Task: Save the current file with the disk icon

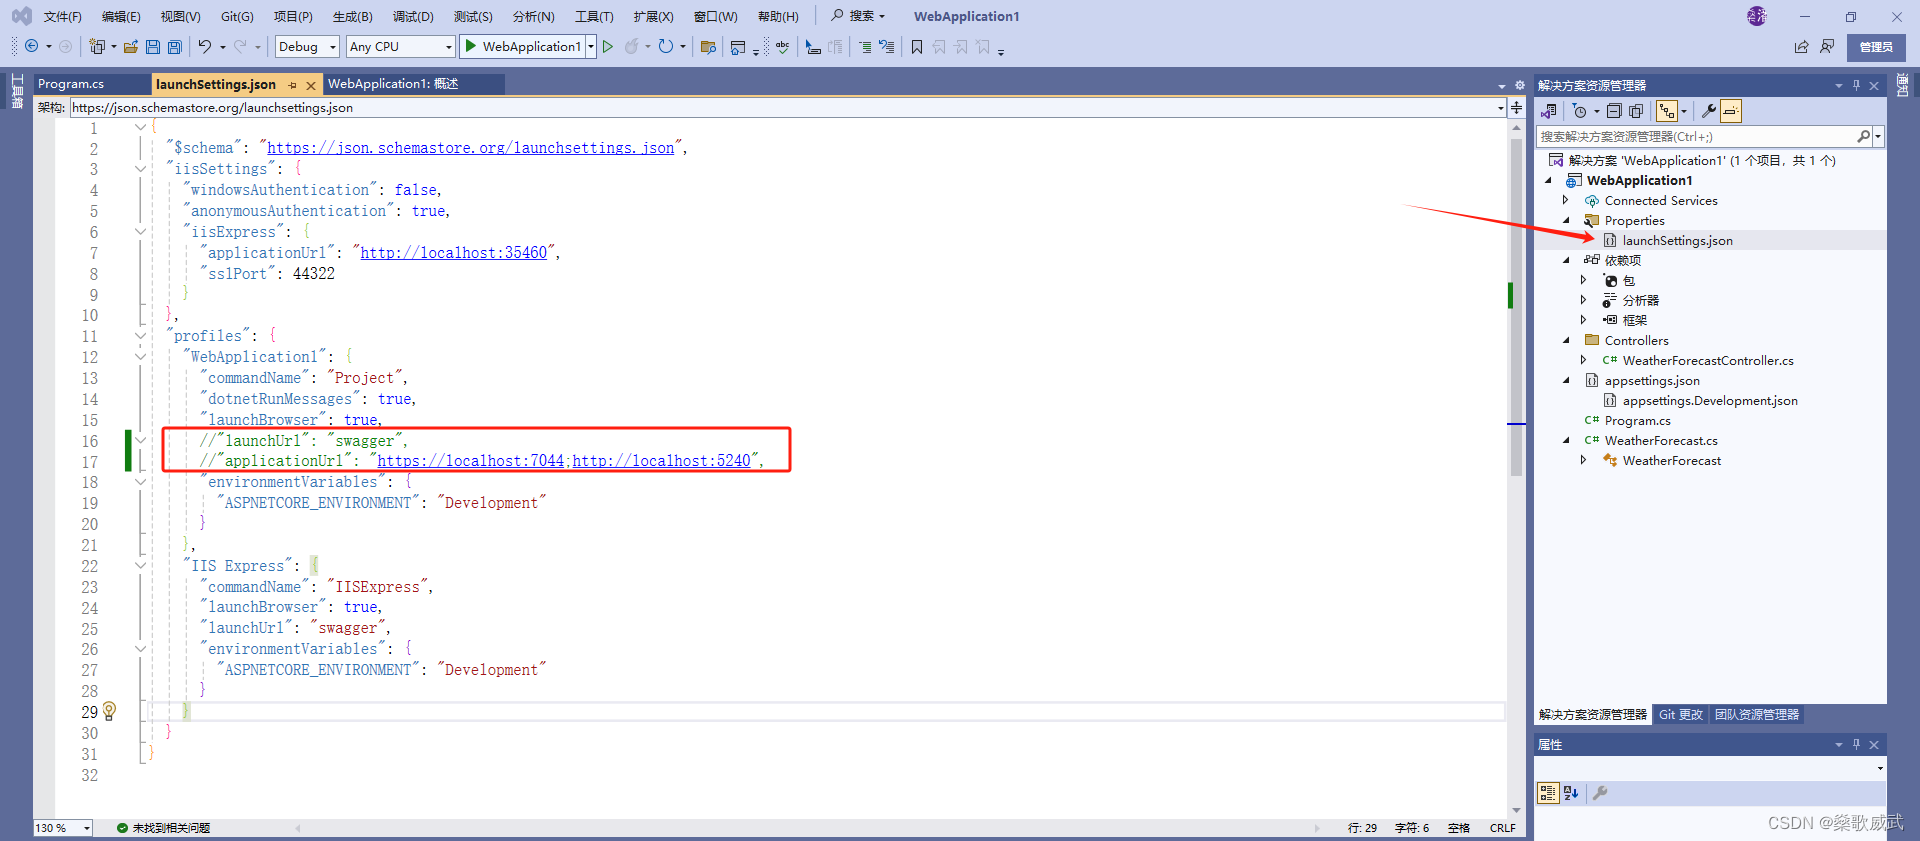Action: pyautogui.click(x=153, y=46)
